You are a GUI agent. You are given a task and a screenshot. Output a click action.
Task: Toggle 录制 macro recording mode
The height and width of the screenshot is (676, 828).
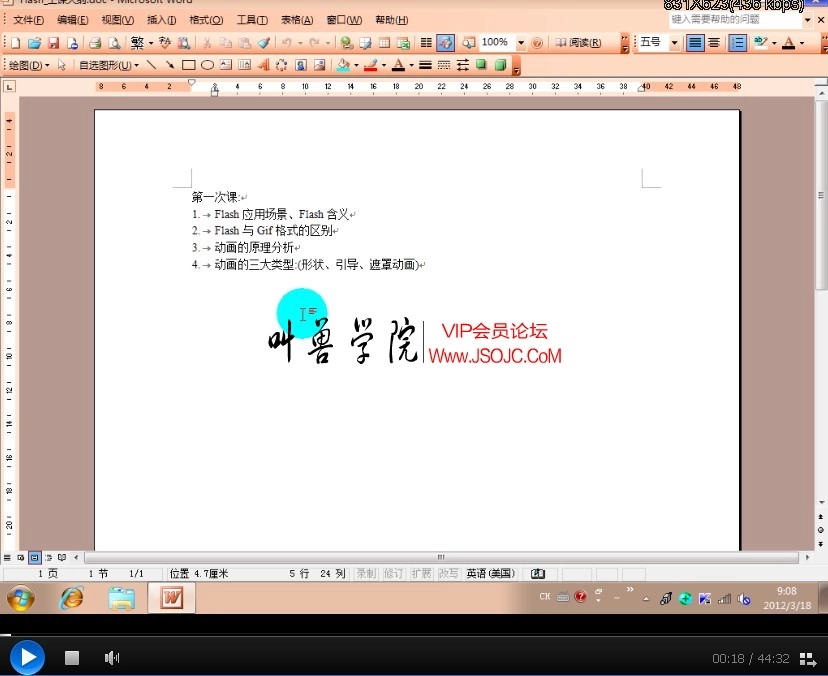click(365, 572)
